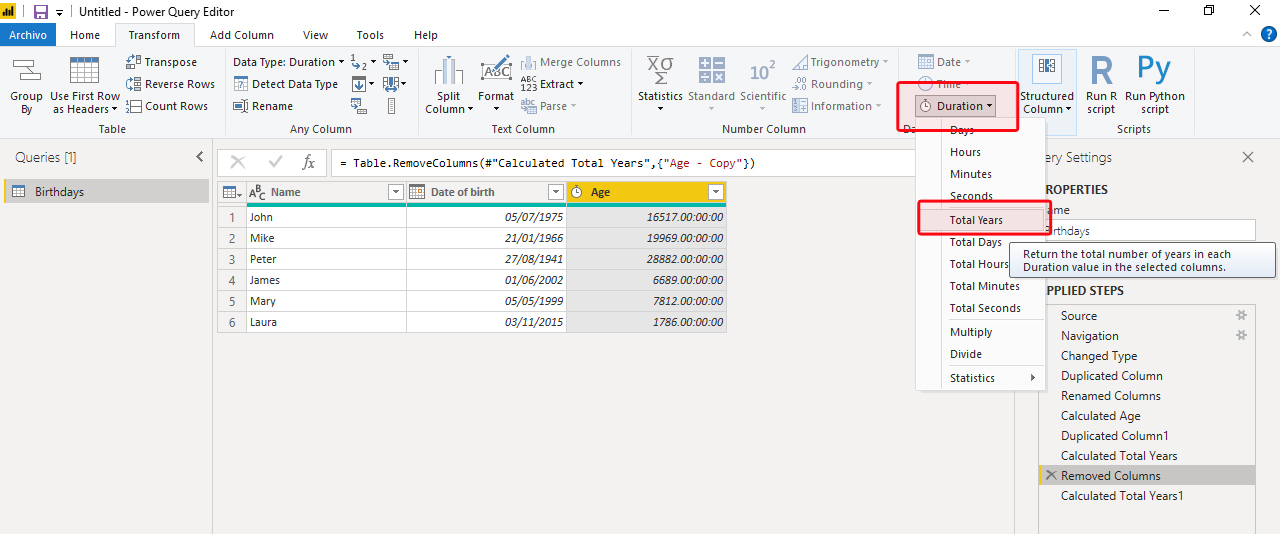Image resolution: width=1280 pixels, height=534 pixels.
Task: Click the Pivot Column icon
Action: [x=360, y=106]
